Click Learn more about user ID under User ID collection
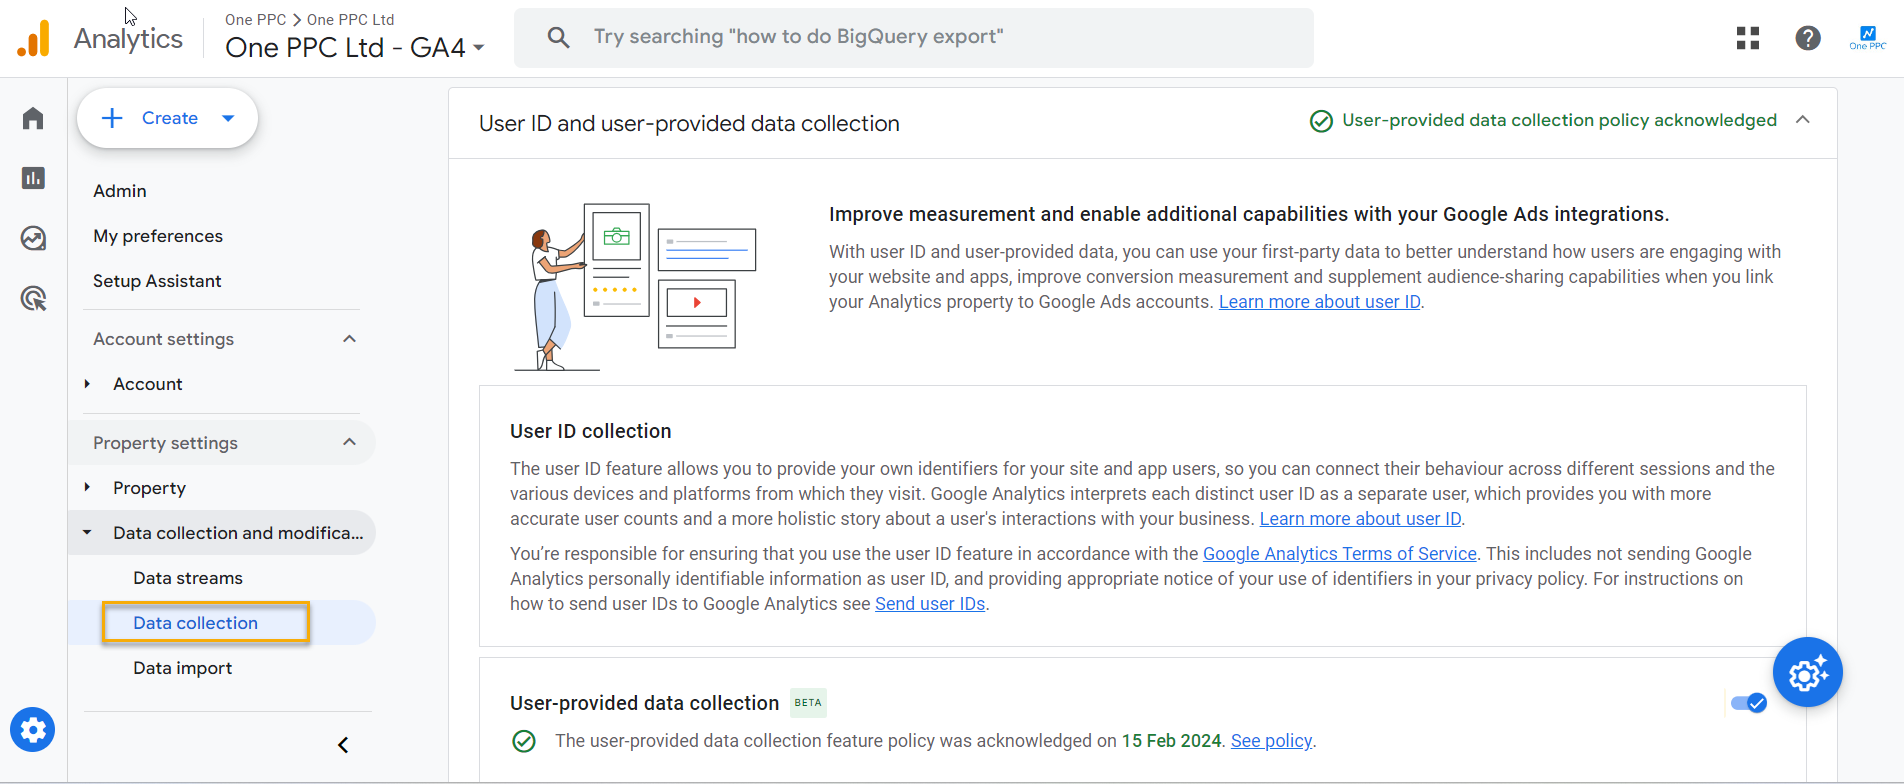This screenshot has height=784, width=1904. click(x=1360, y=519)
